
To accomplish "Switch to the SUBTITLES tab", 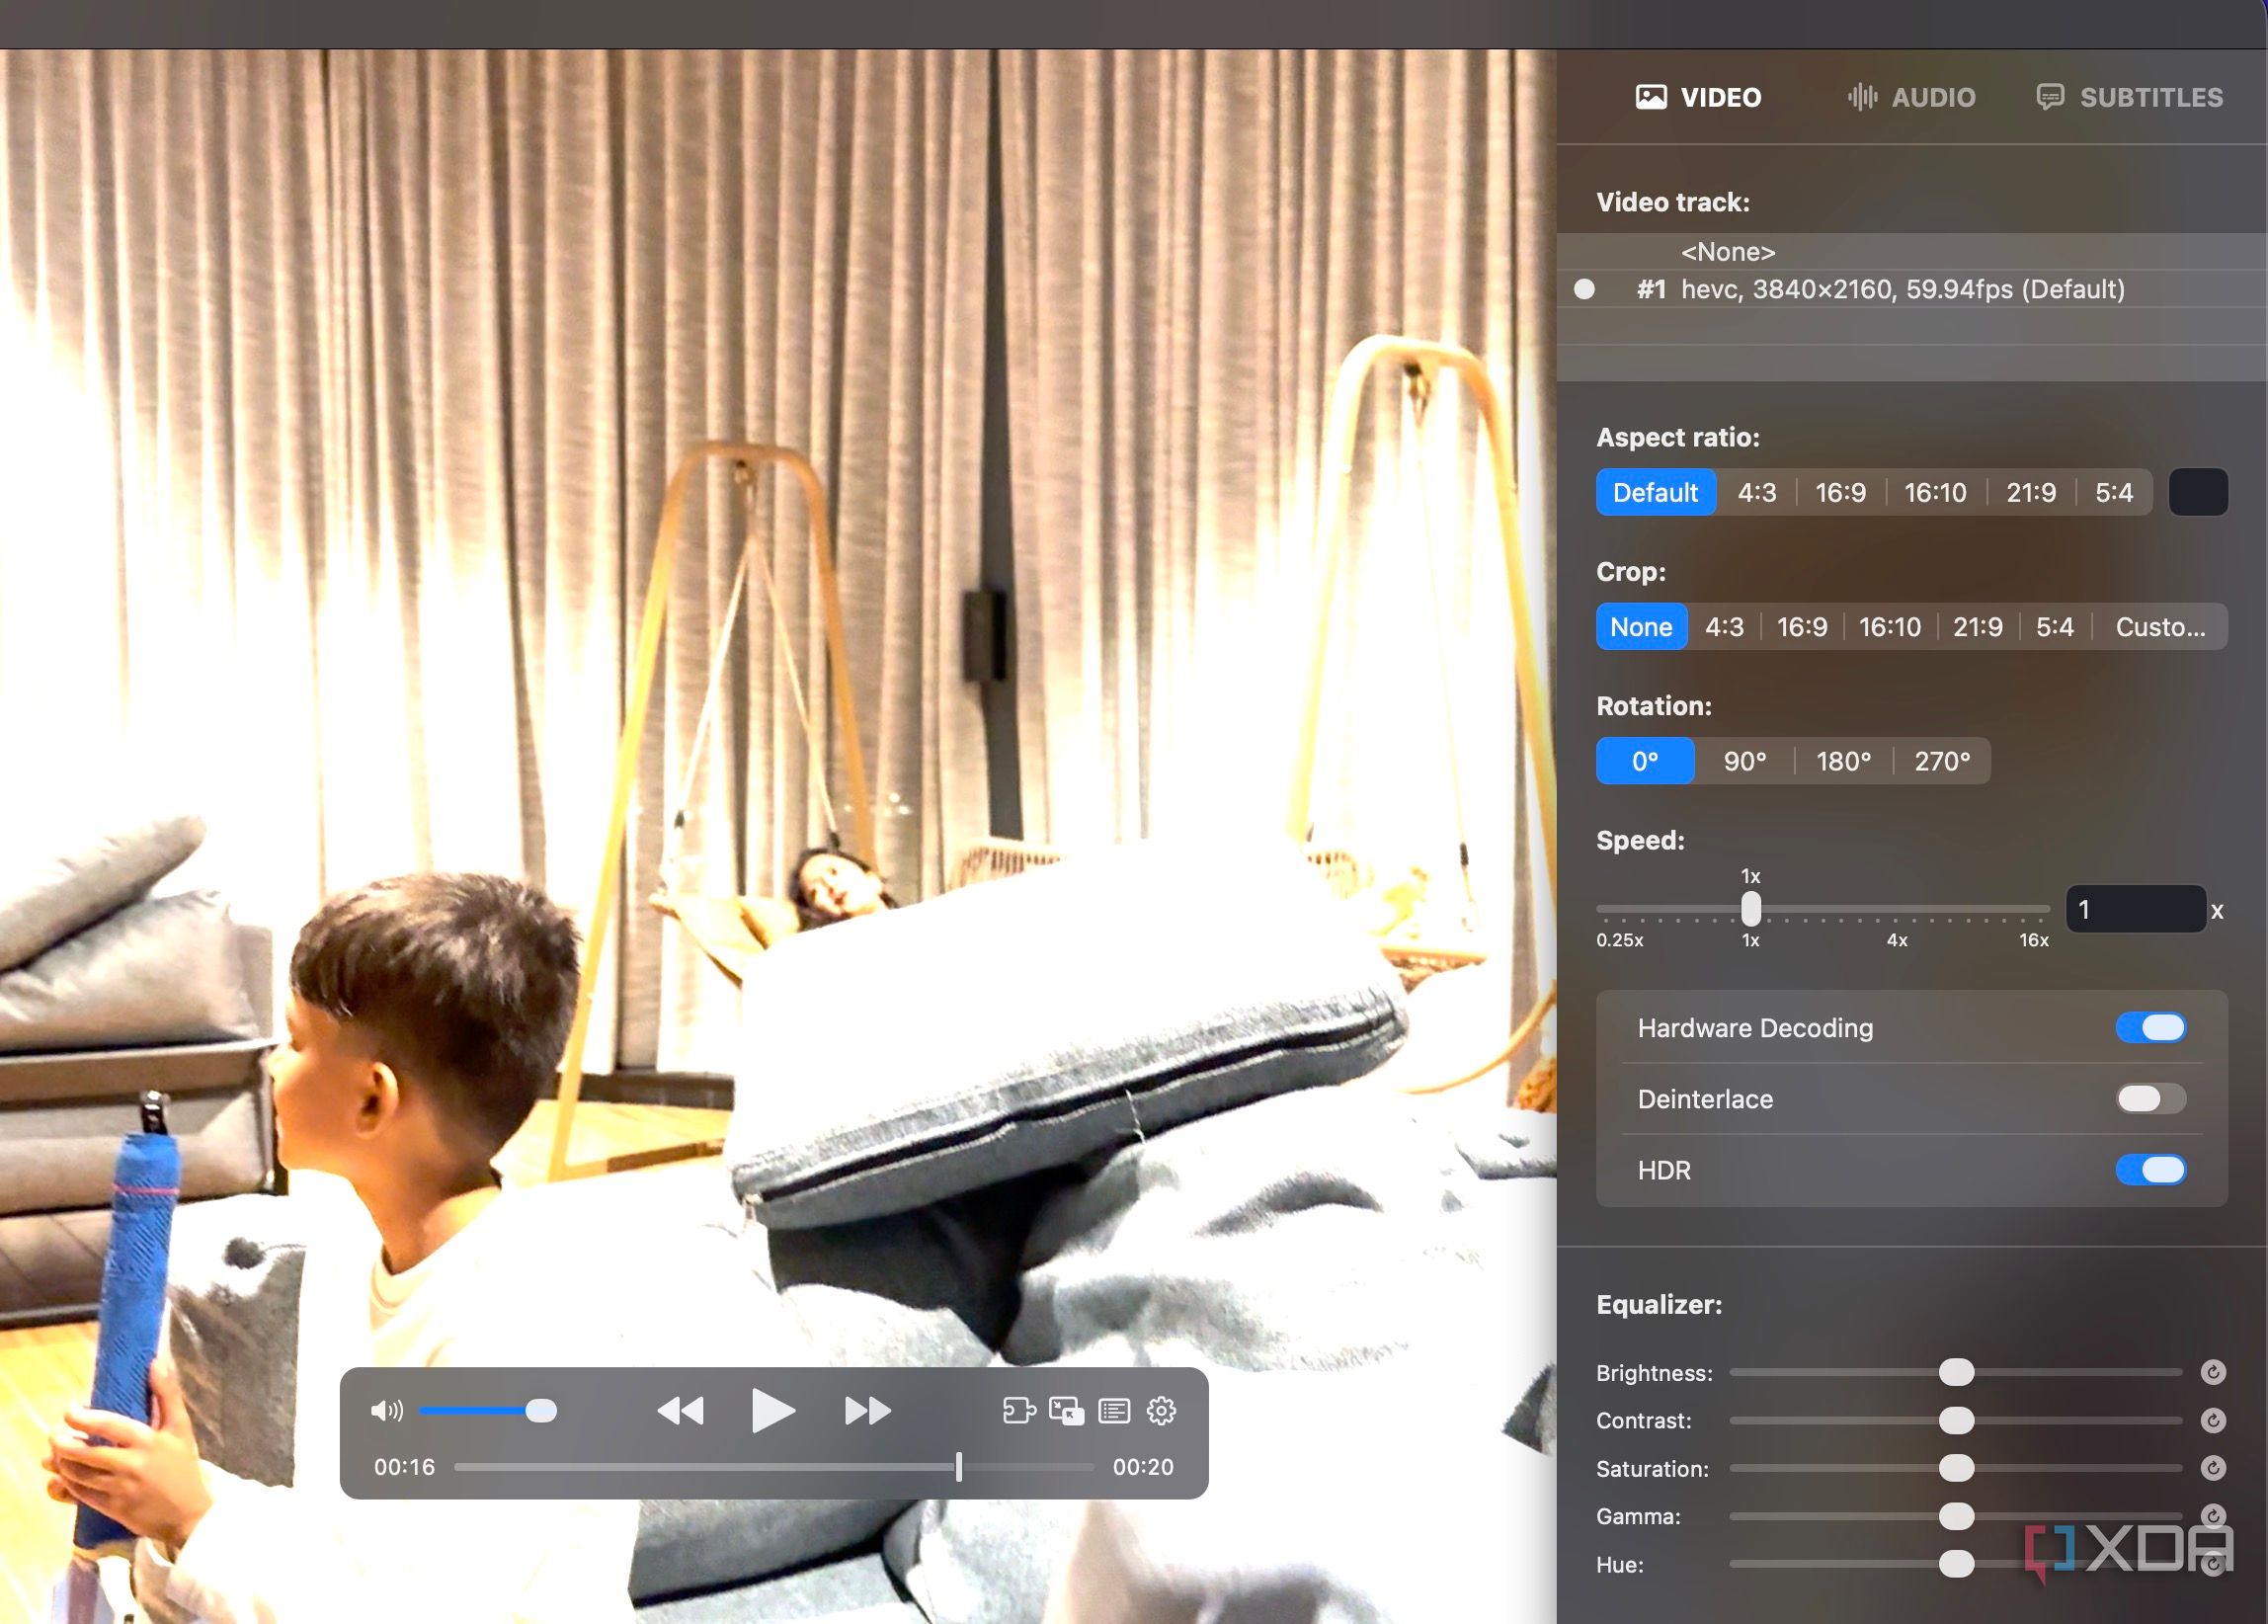I will (x=2130, y=97).
